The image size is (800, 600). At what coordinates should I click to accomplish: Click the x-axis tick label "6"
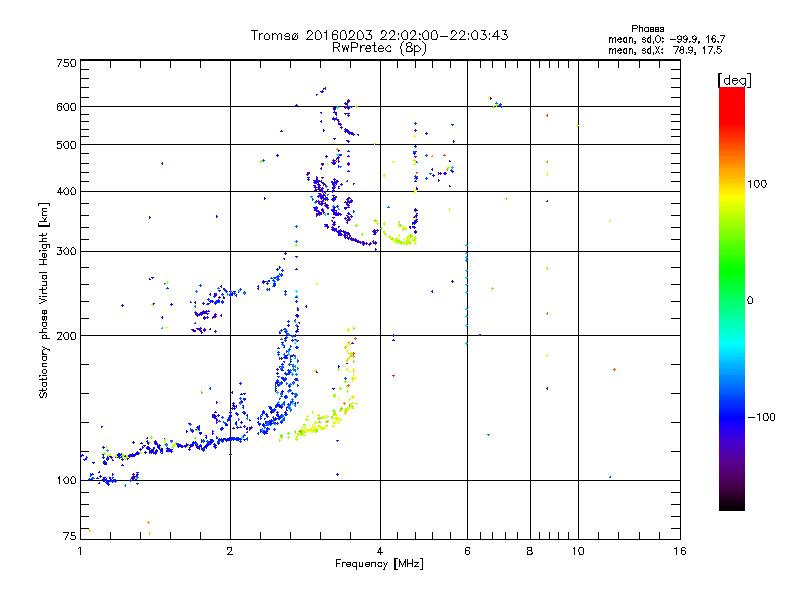coord(467,551)
